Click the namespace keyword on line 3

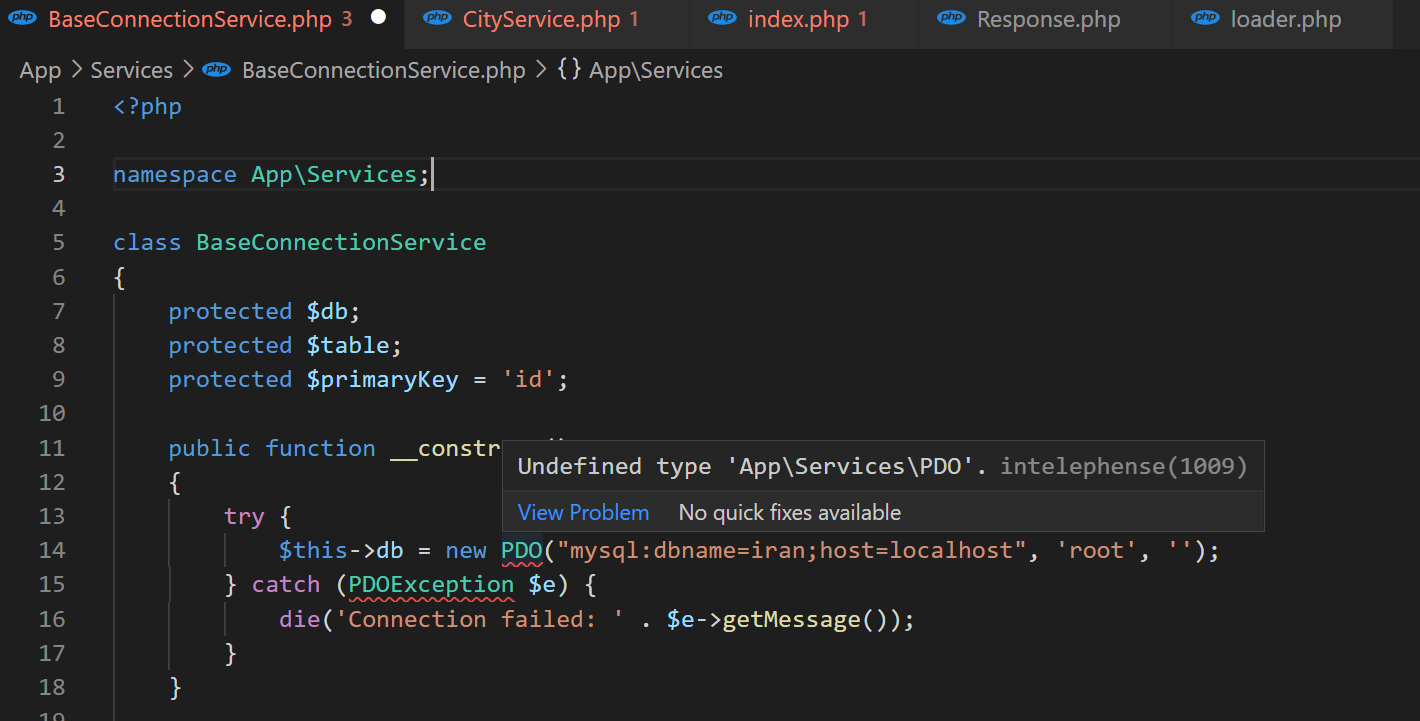tap(175, 175)
